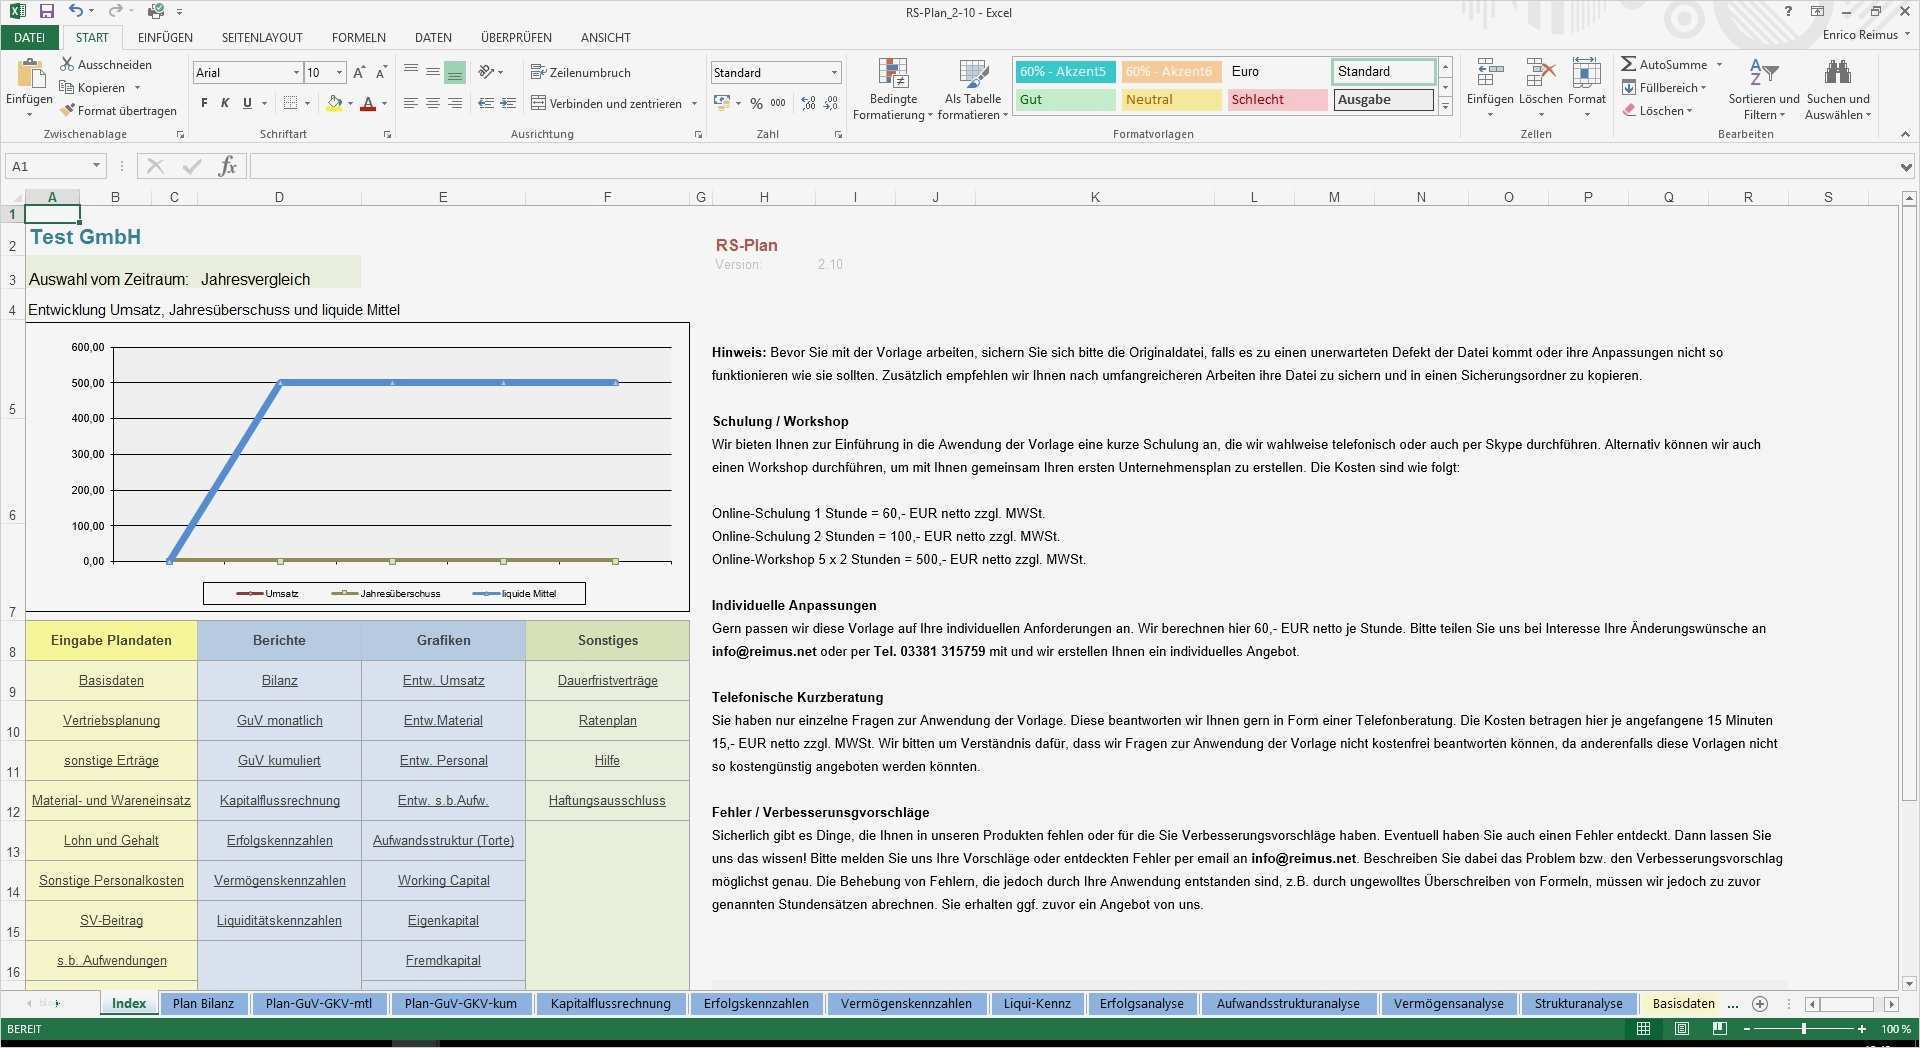Screen dimensions: 1920x1048
Task: Click Suchen und Auswählen
Action: point(1838,88)
